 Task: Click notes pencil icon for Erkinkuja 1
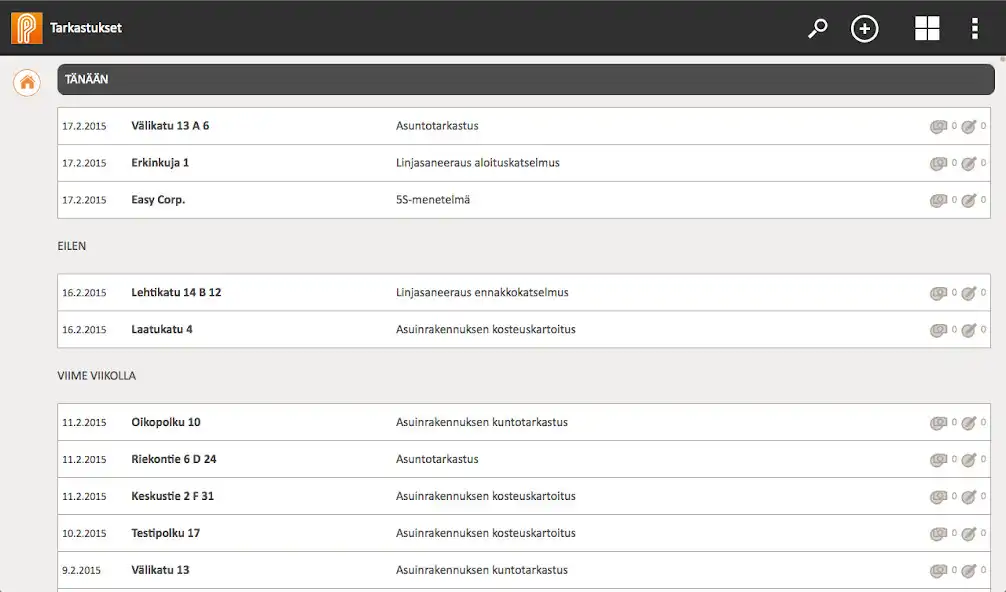(x=968, y=164)
